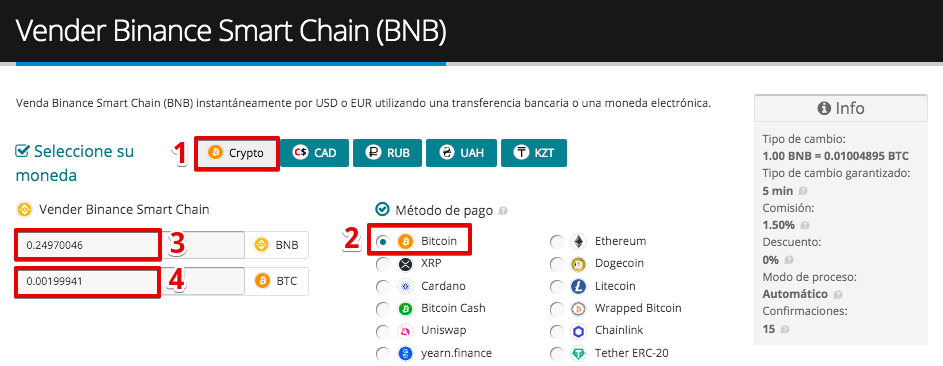Select the Bitcoin Cash radio button
The height and width of the screenshot is (366, 943).
click(382, 308)
